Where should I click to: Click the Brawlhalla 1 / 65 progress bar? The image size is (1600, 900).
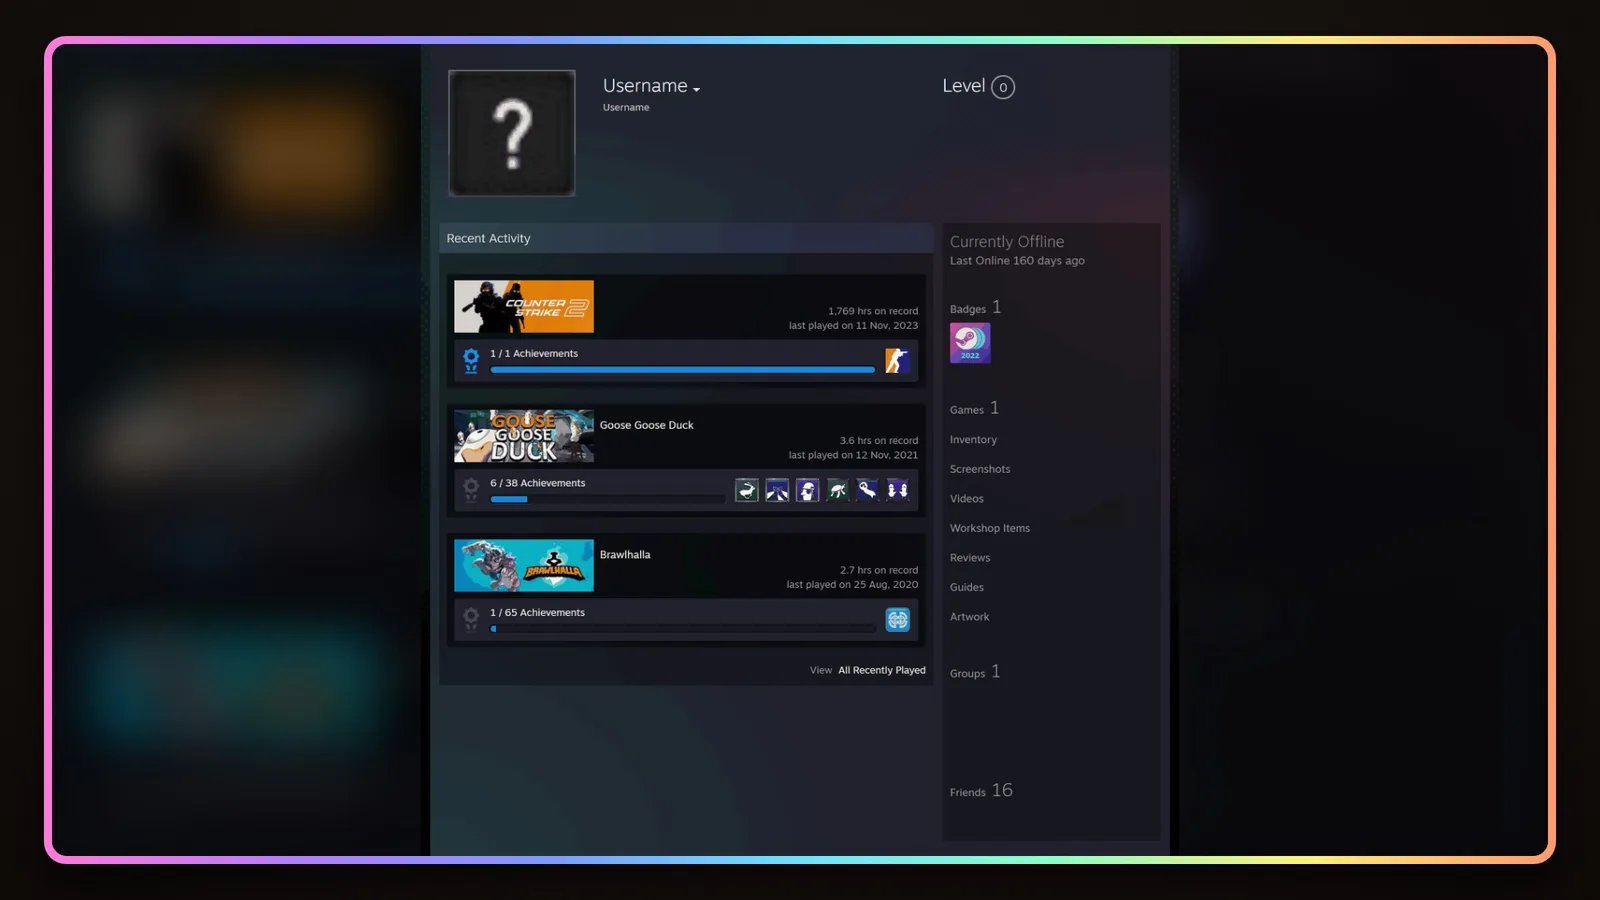(683, 629)
